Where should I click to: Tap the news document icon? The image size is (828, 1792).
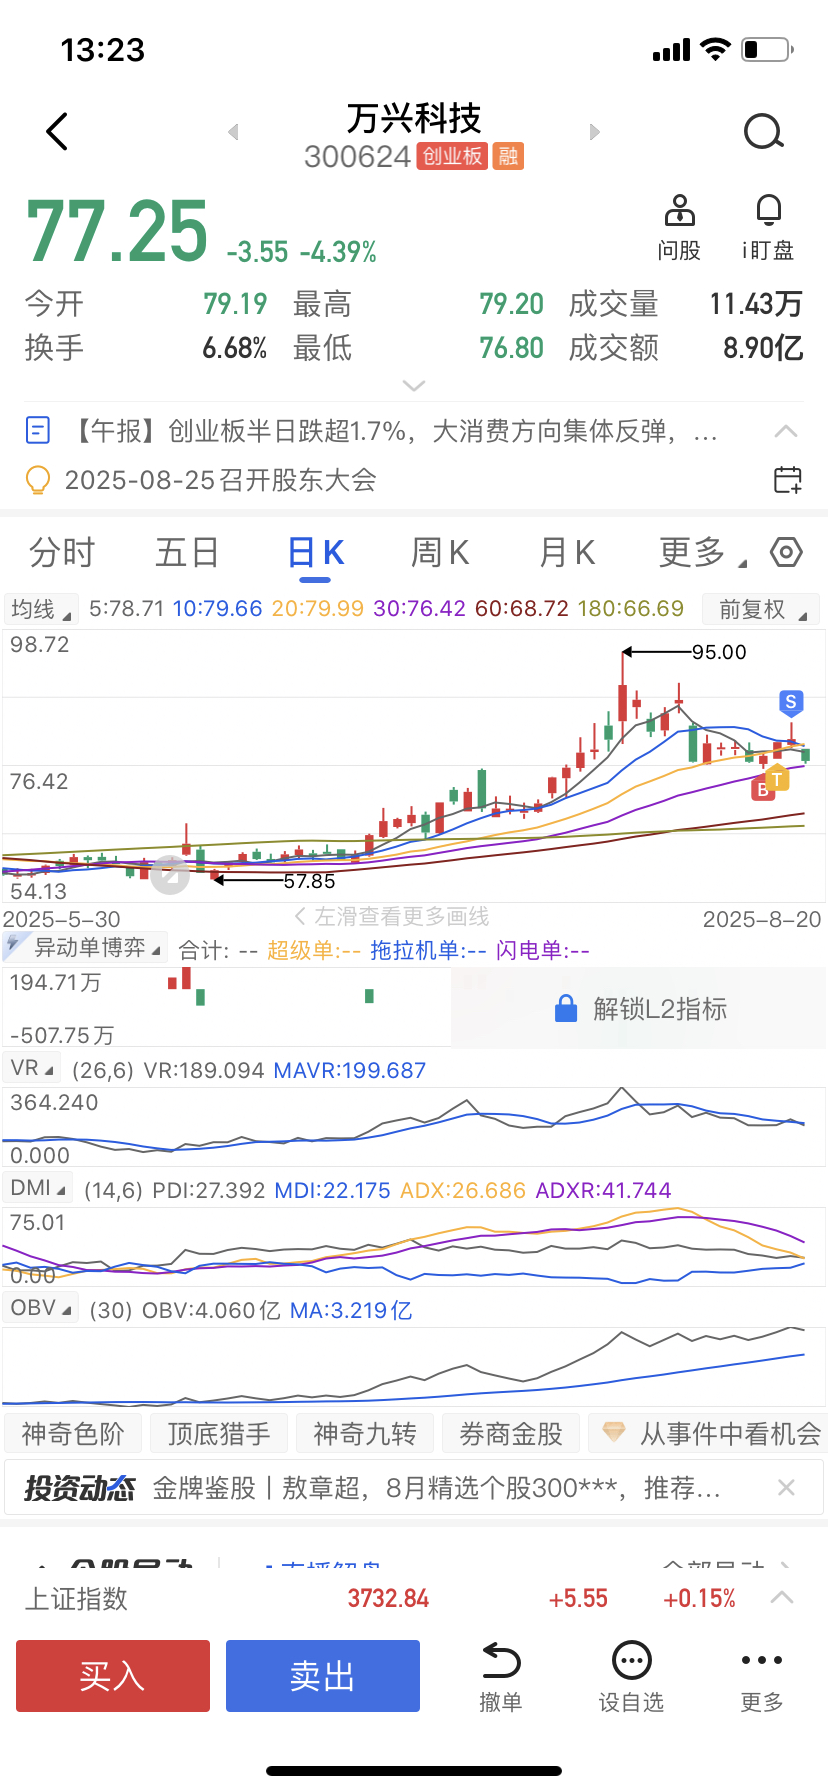37,431
